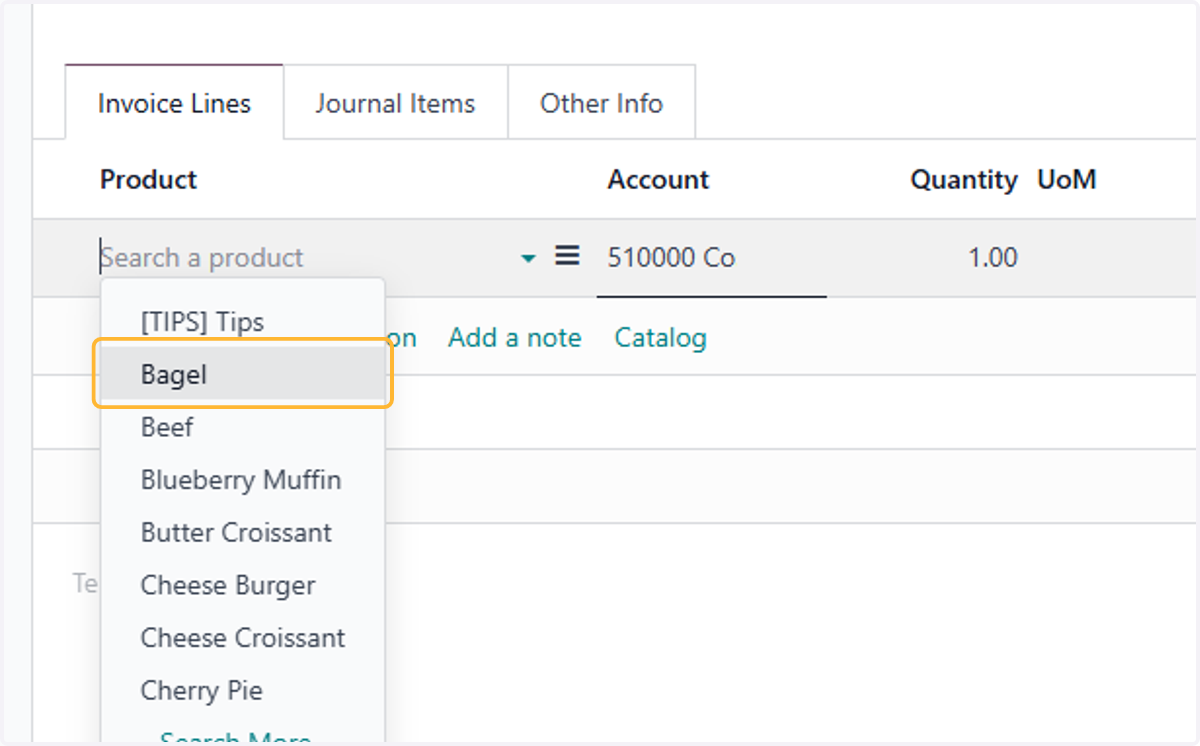Select [TIPS] Tips from product list
Viewport: 1200px width, 746px height.
[x=243, y=322]
